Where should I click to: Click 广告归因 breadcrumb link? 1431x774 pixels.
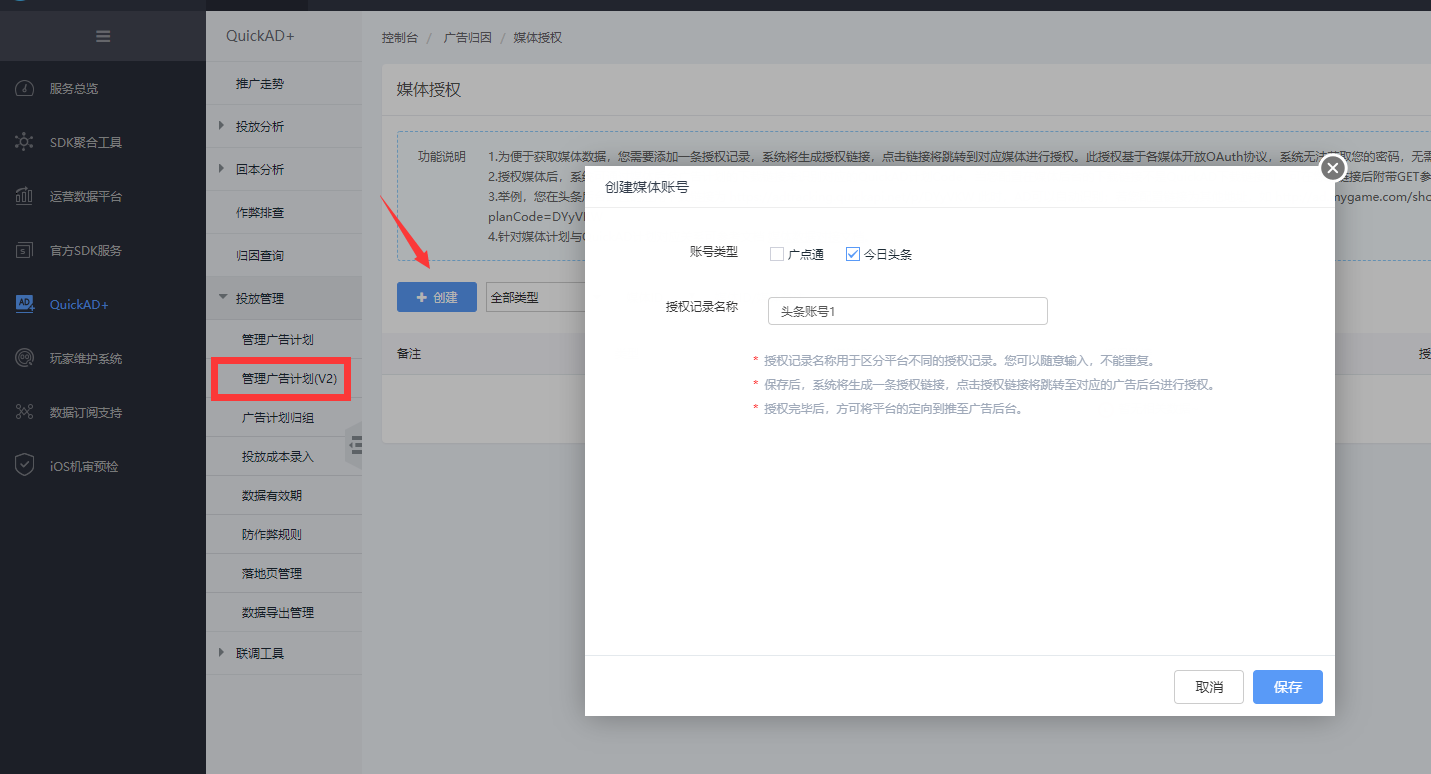[468, 38]
